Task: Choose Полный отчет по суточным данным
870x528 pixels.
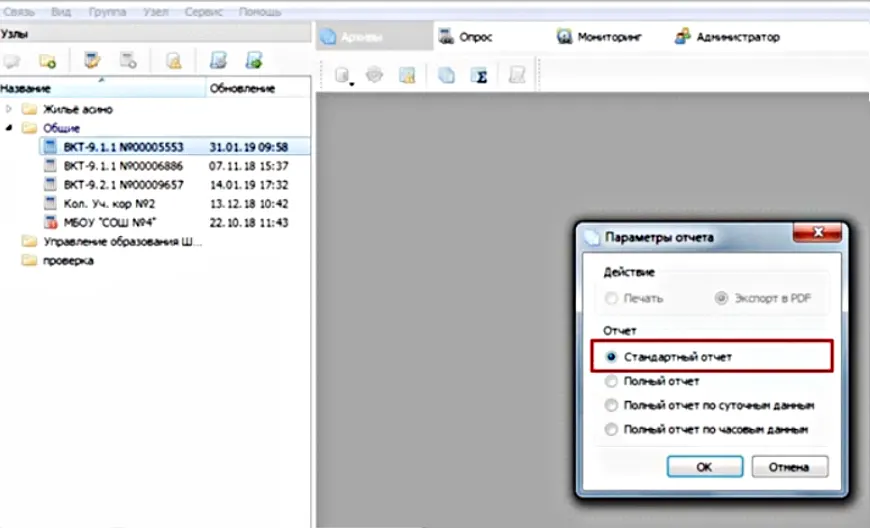Action: point(612,405)
